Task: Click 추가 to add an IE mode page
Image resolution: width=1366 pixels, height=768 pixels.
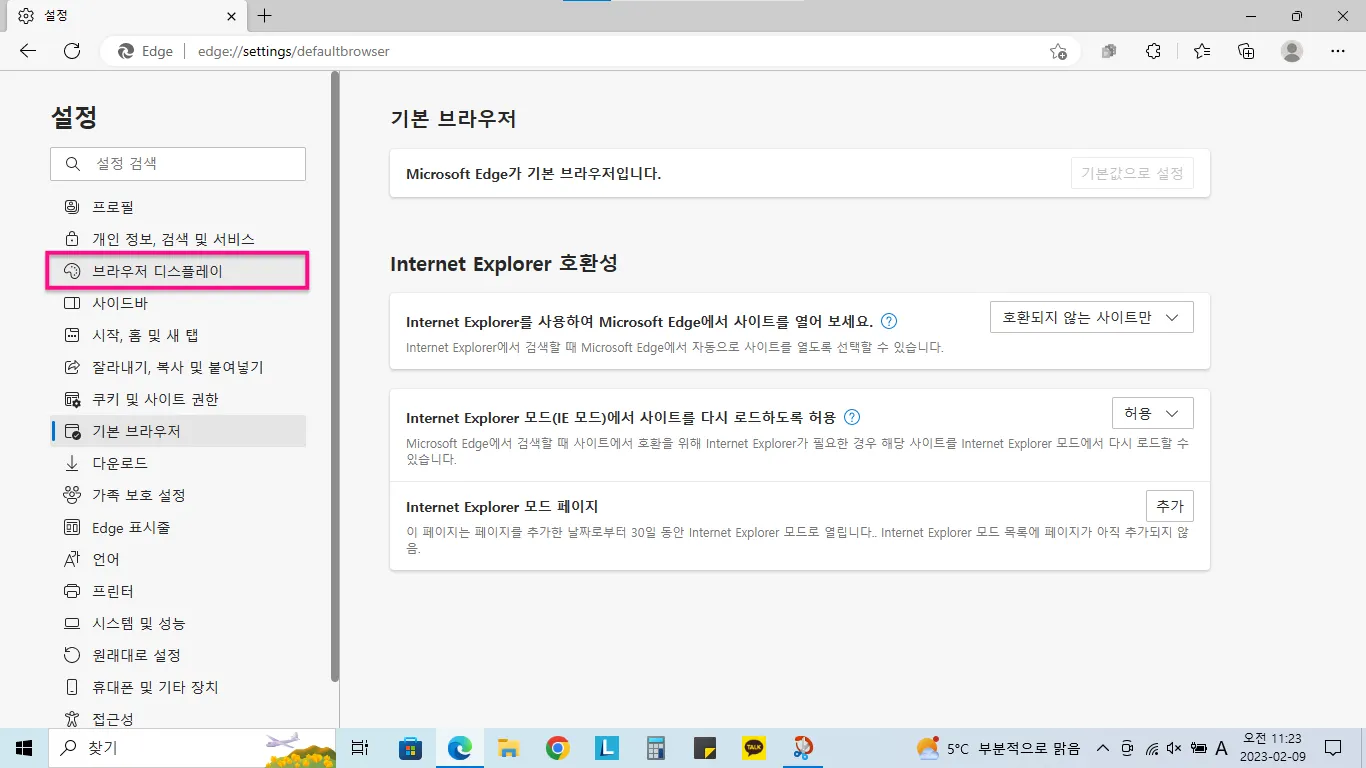Action: coord(1170,506)
